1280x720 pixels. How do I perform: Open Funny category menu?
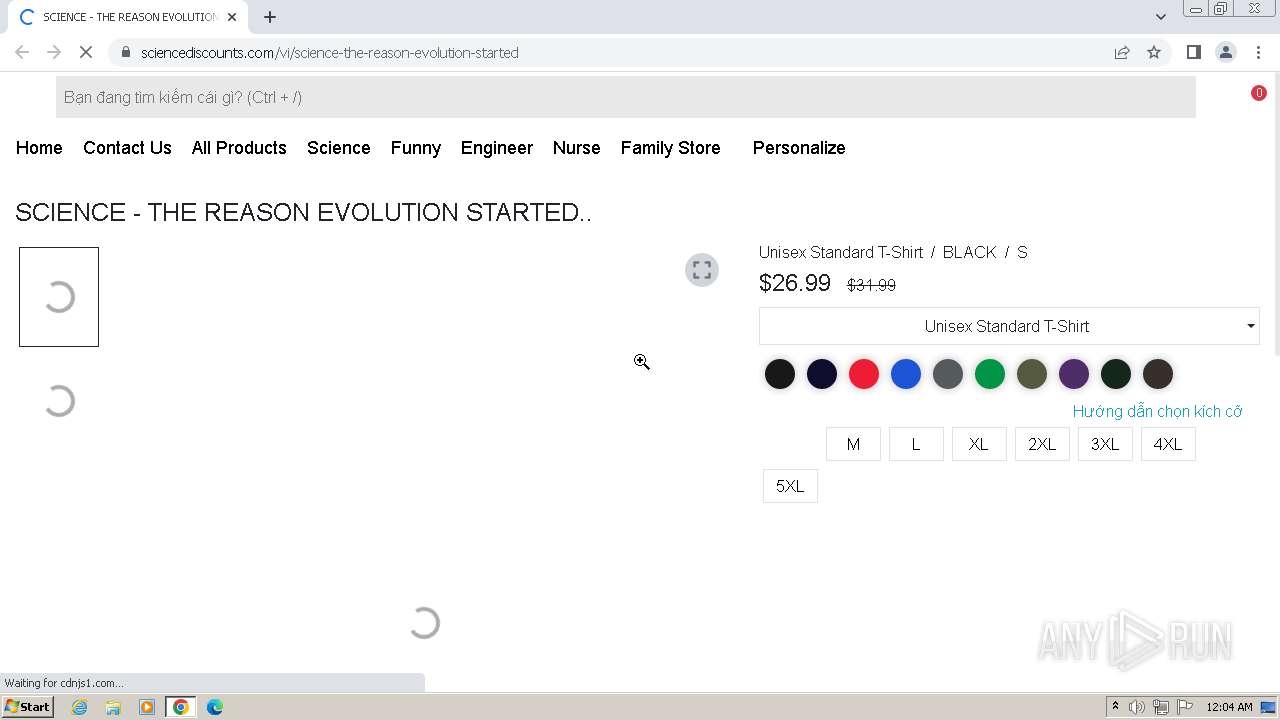(416, 148)
